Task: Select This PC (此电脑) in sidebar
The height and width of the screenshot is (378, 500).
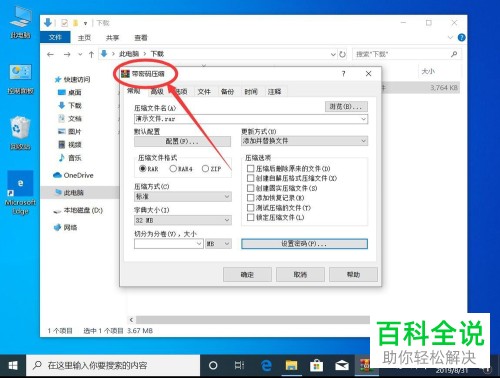Action: (x=70, y=192)
